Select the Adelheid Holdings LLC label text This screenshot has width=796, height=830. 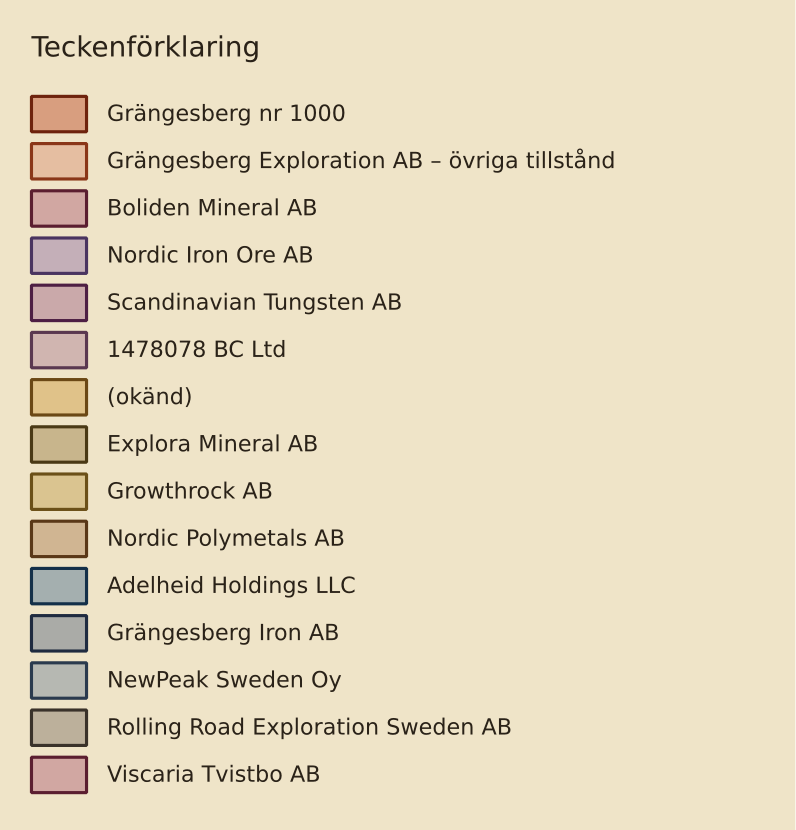coord(231,585)
